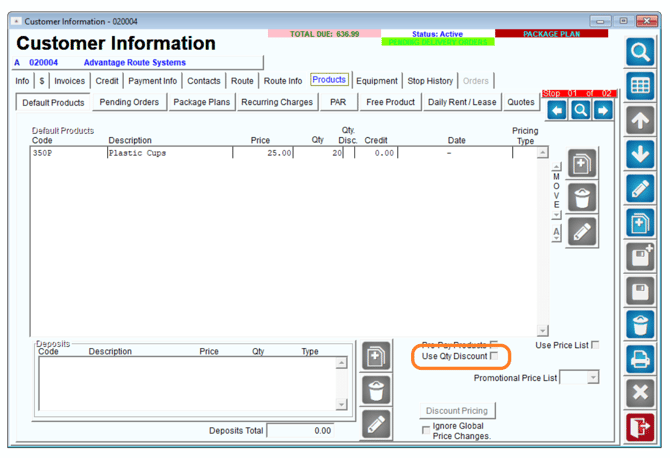The image size is (670, 458).
Task: Toggle the Pre-Pay Products checkbox
Action: click(494, 344)
